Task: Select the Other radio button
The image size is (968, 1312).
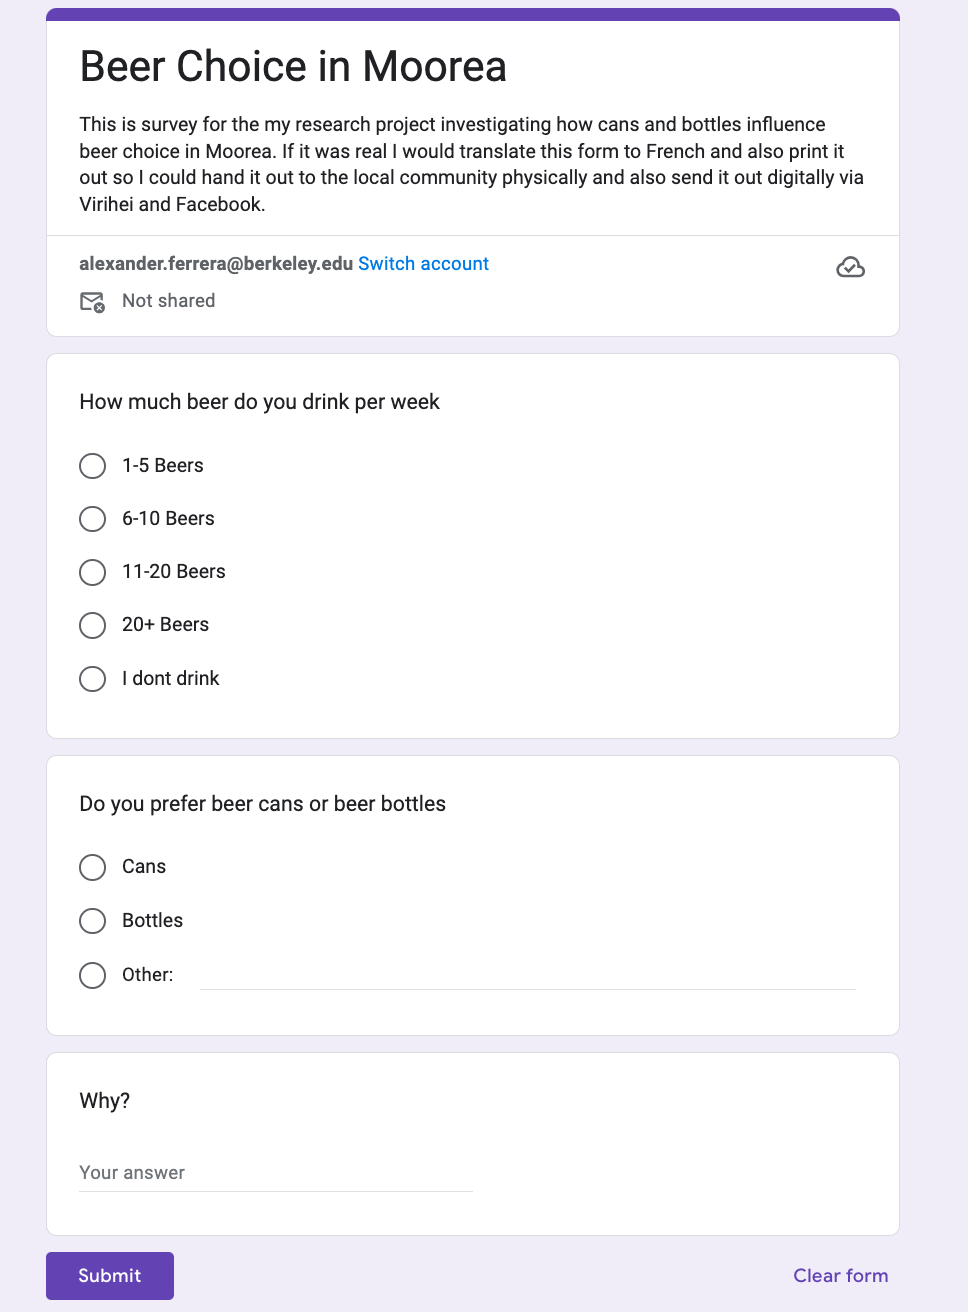Action: coord(92,975)
